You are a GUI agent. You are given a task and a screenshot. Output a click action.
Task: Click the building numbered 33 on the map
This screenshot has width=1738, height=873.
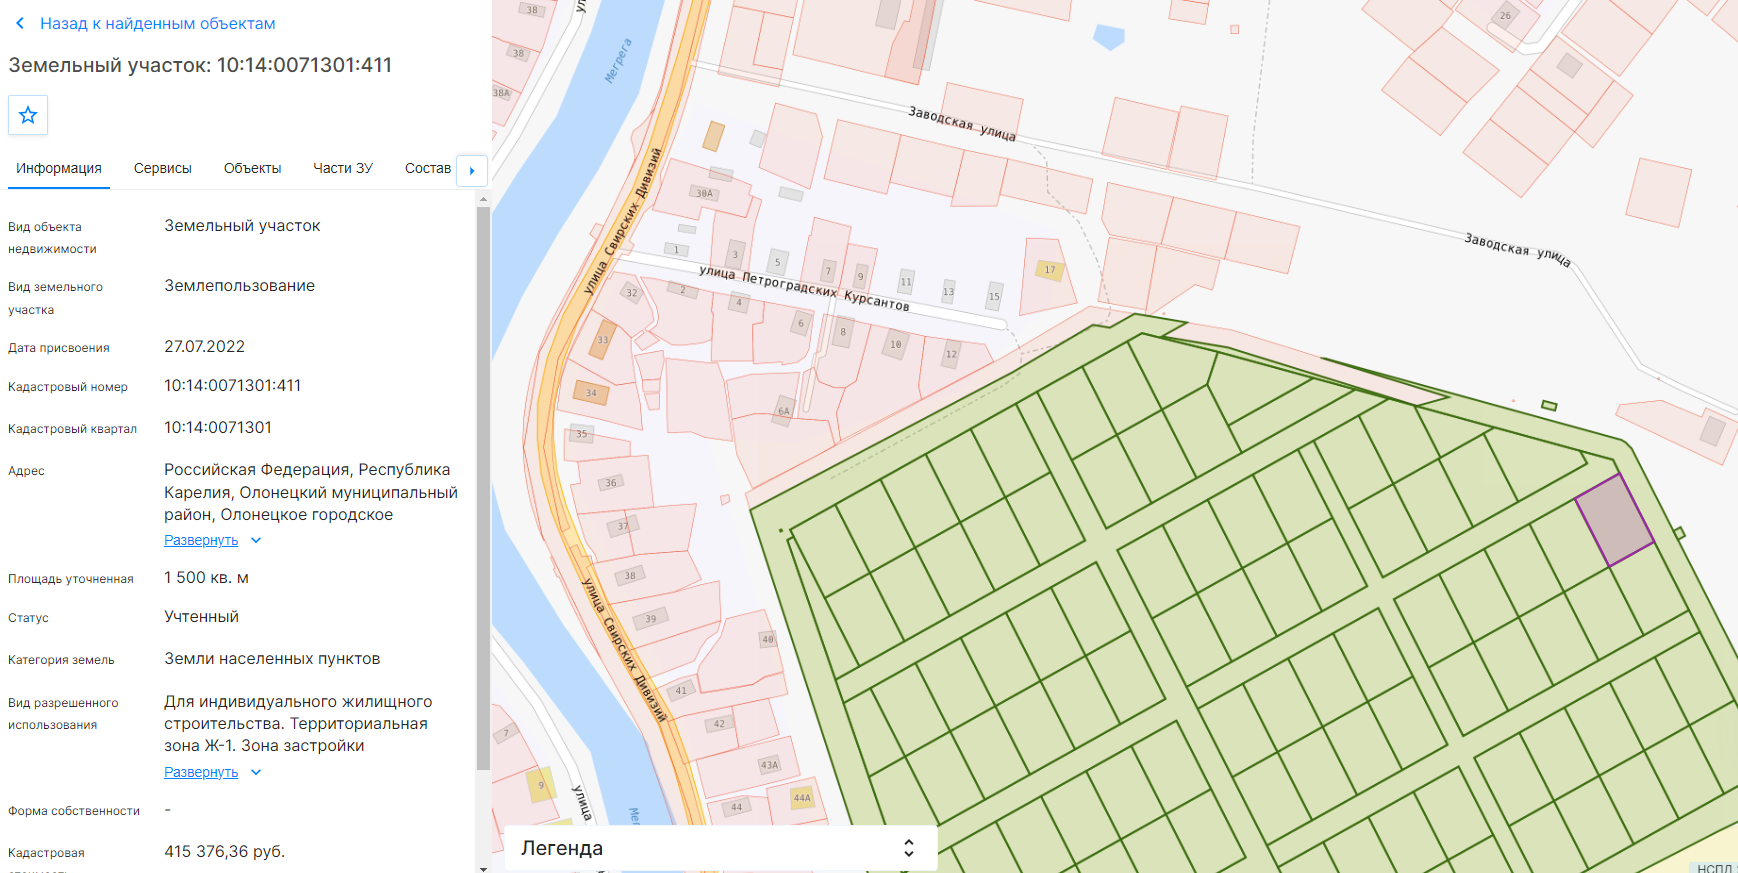(x=603, y=340)
